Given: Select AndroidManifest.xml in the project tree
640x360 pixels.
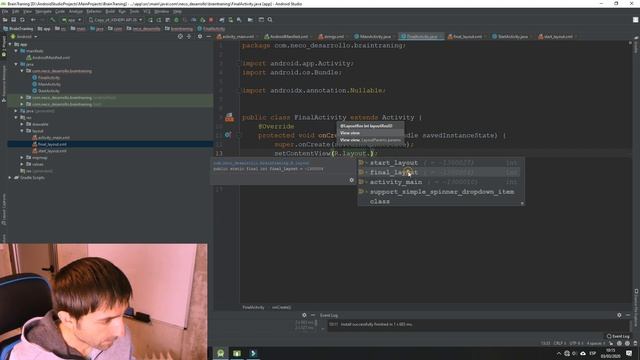Looking at the screenshot, I should tap(51, 58).
